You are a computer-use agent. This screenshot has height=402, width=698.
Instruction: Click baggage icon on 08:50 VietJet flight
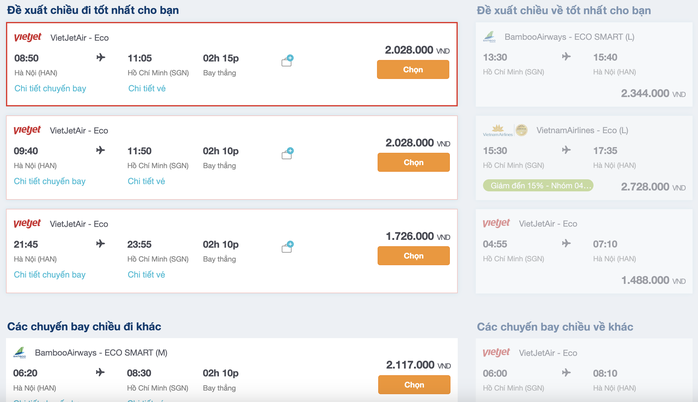(x=287, y=61)
